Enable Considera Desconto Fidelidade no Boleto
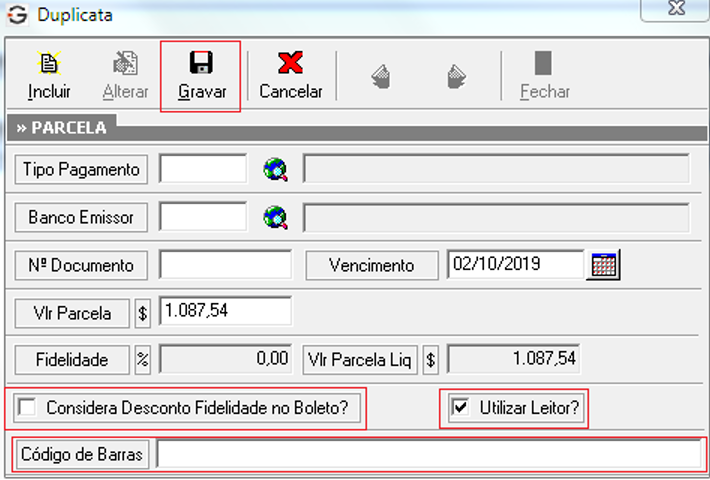The image size is (710, 480). click(27, 407)
